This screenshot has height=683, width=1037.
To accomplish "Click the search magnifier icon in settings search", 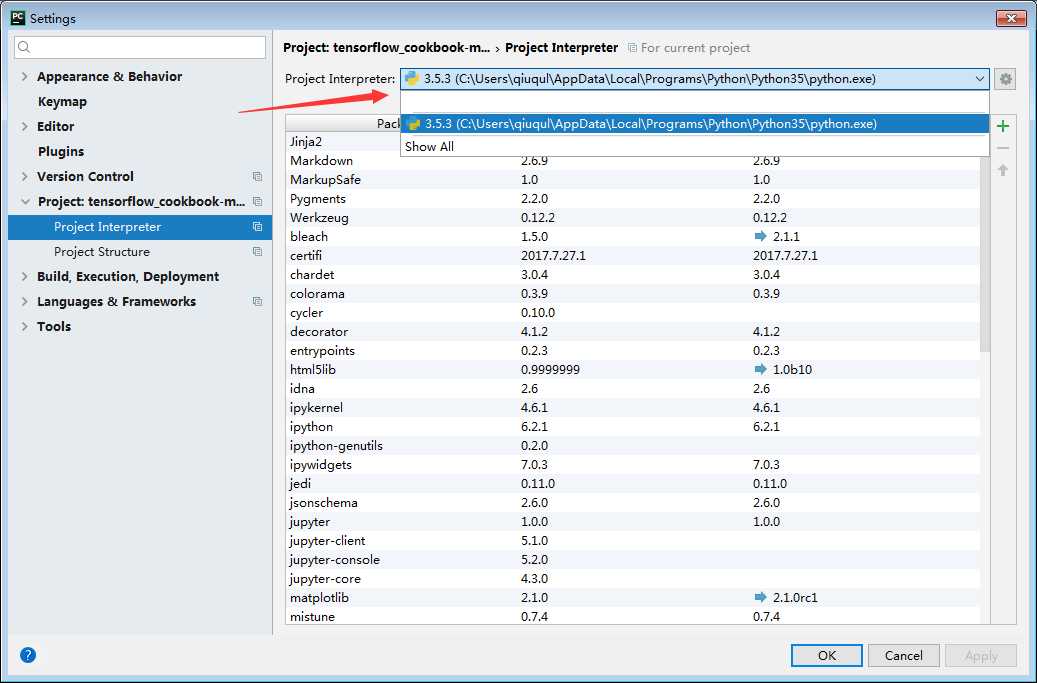I will 24,47.
